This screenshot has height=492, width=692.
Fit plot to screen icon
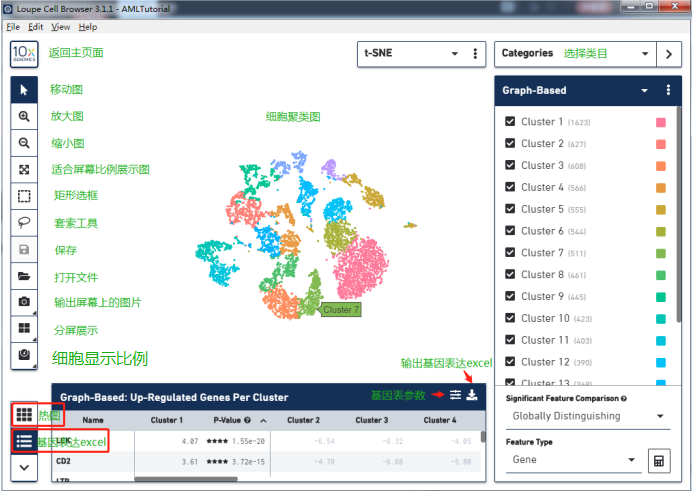tap(24, 169)
